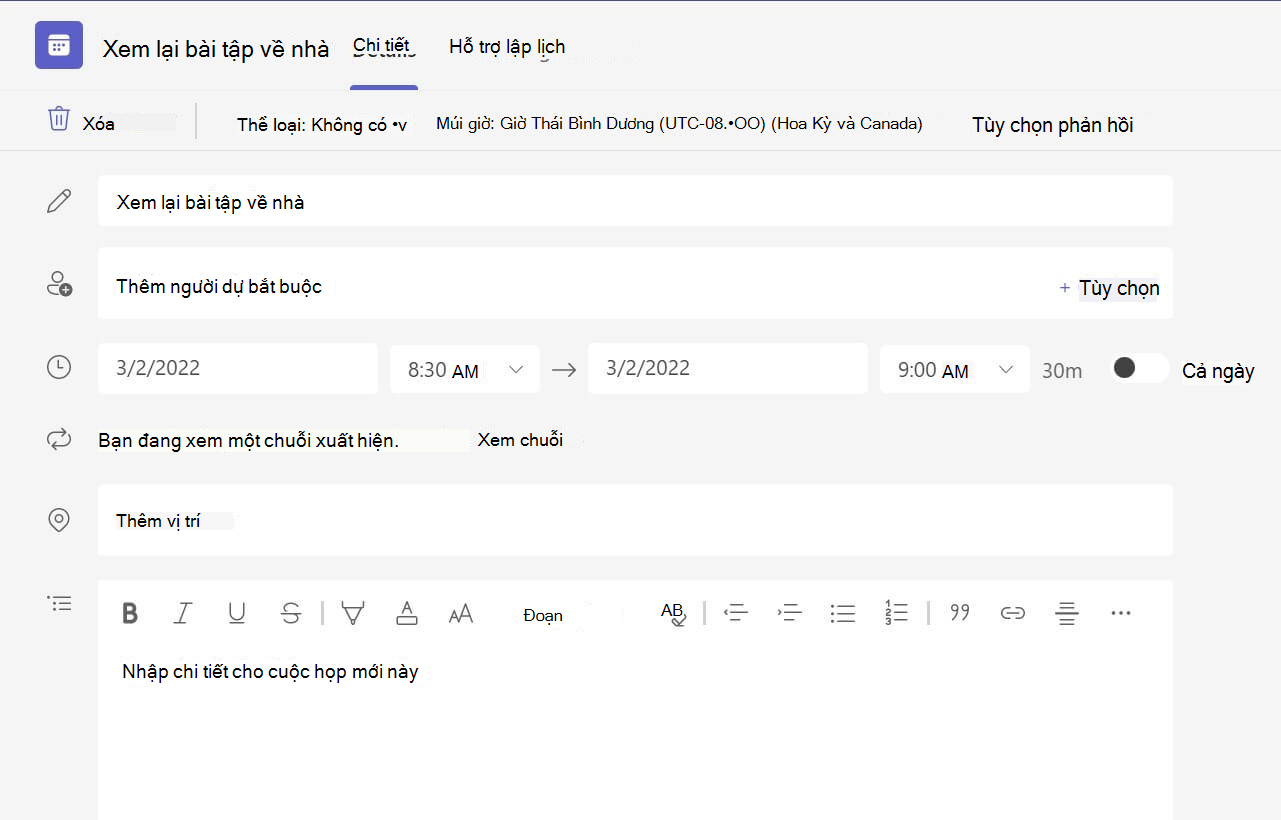
Task: Open the 8:30 AM start time dropdown
Action: (x=465, y=369)
